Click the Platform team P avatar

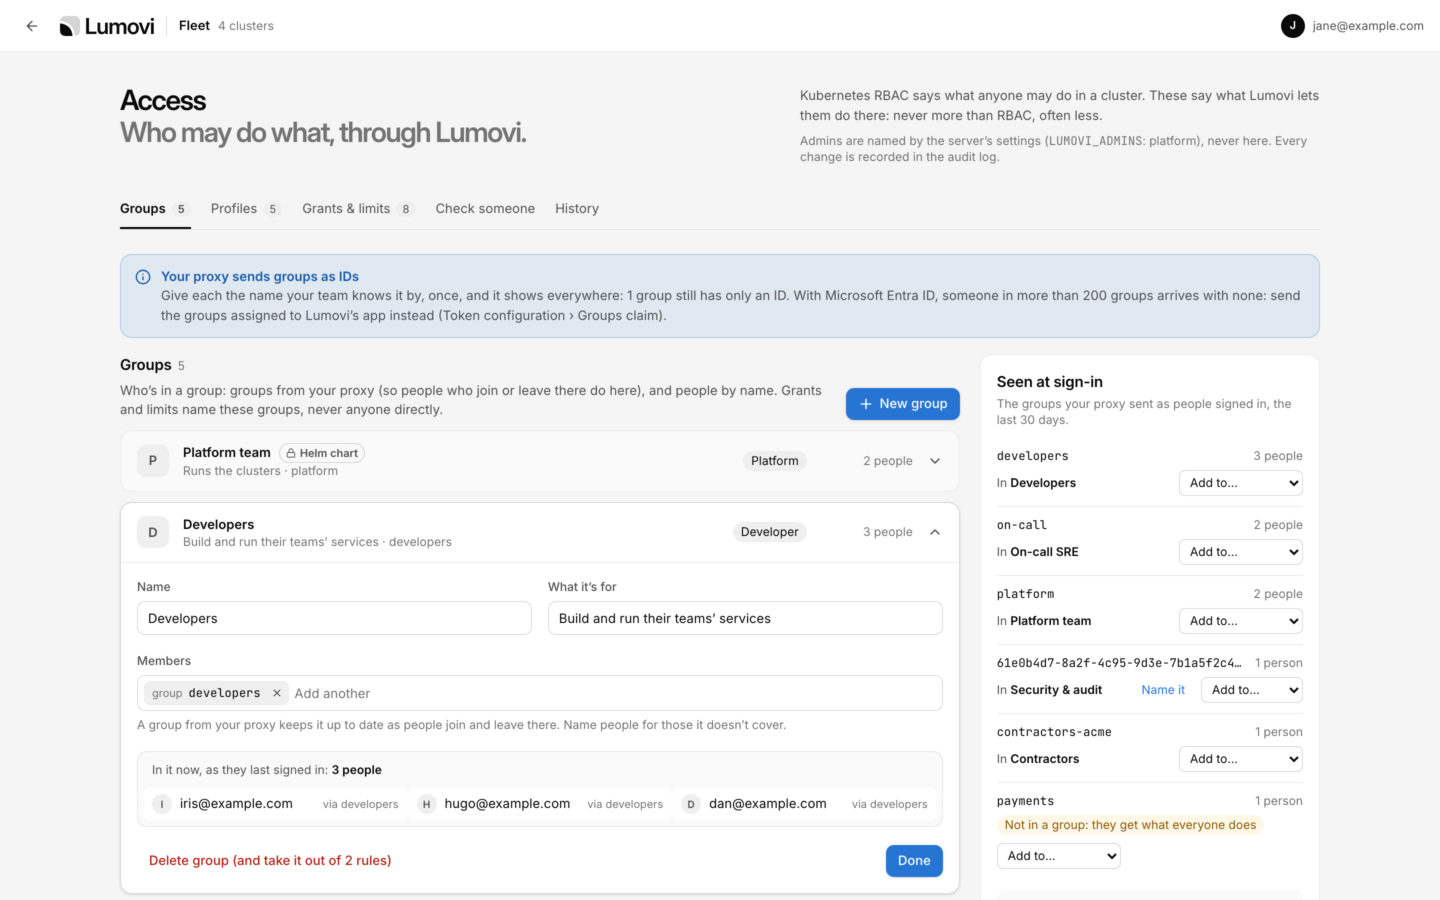pyautogui.click(x=153, y=461)
